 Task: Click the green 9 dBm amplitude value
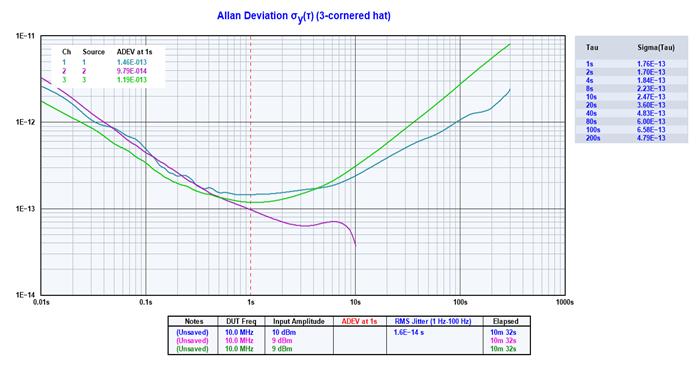(282, 349)
